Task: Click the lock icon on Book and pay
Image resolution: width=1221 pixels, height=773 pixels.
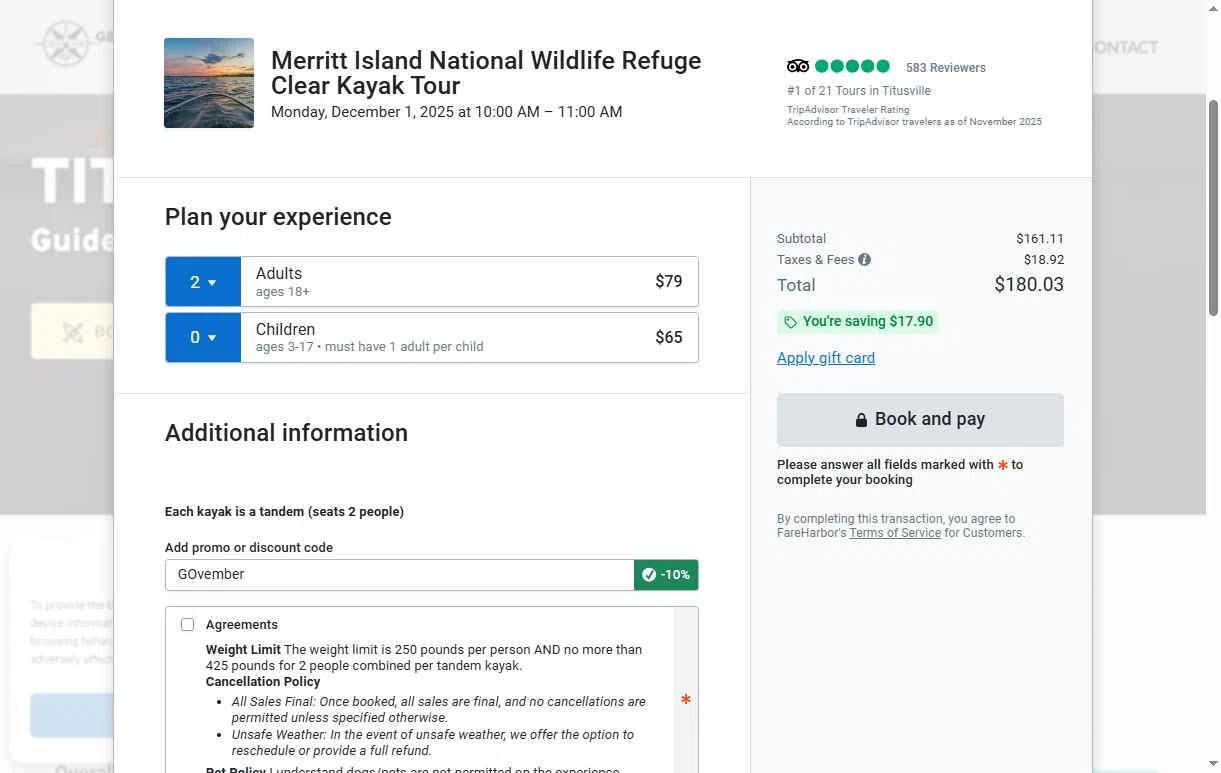Action: coord(861,420)
